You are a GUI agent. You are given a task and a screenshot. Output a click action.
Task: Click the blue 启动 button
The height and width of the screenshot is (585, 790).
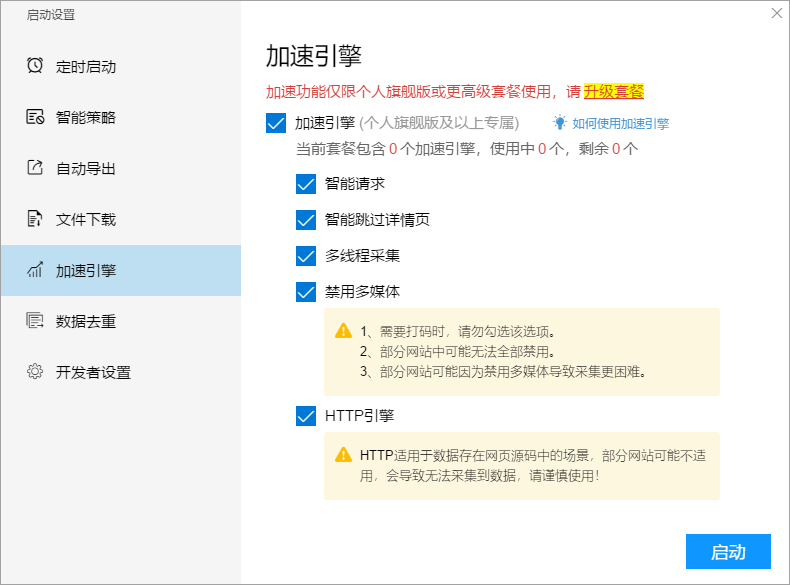click(728, 552)
